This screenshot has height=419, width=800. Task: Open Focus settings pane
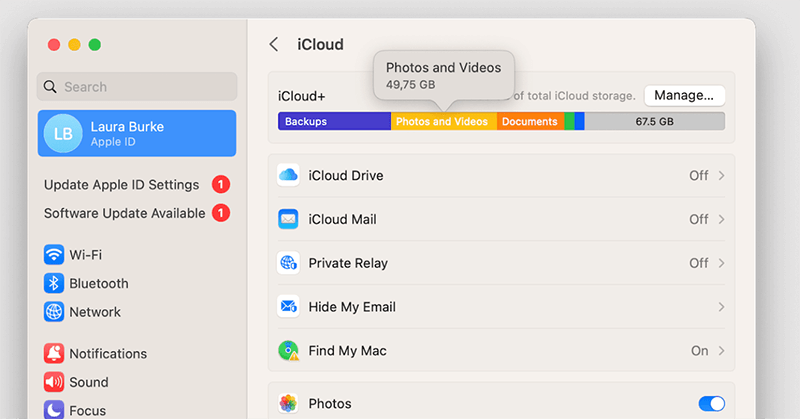coord(88,410)
